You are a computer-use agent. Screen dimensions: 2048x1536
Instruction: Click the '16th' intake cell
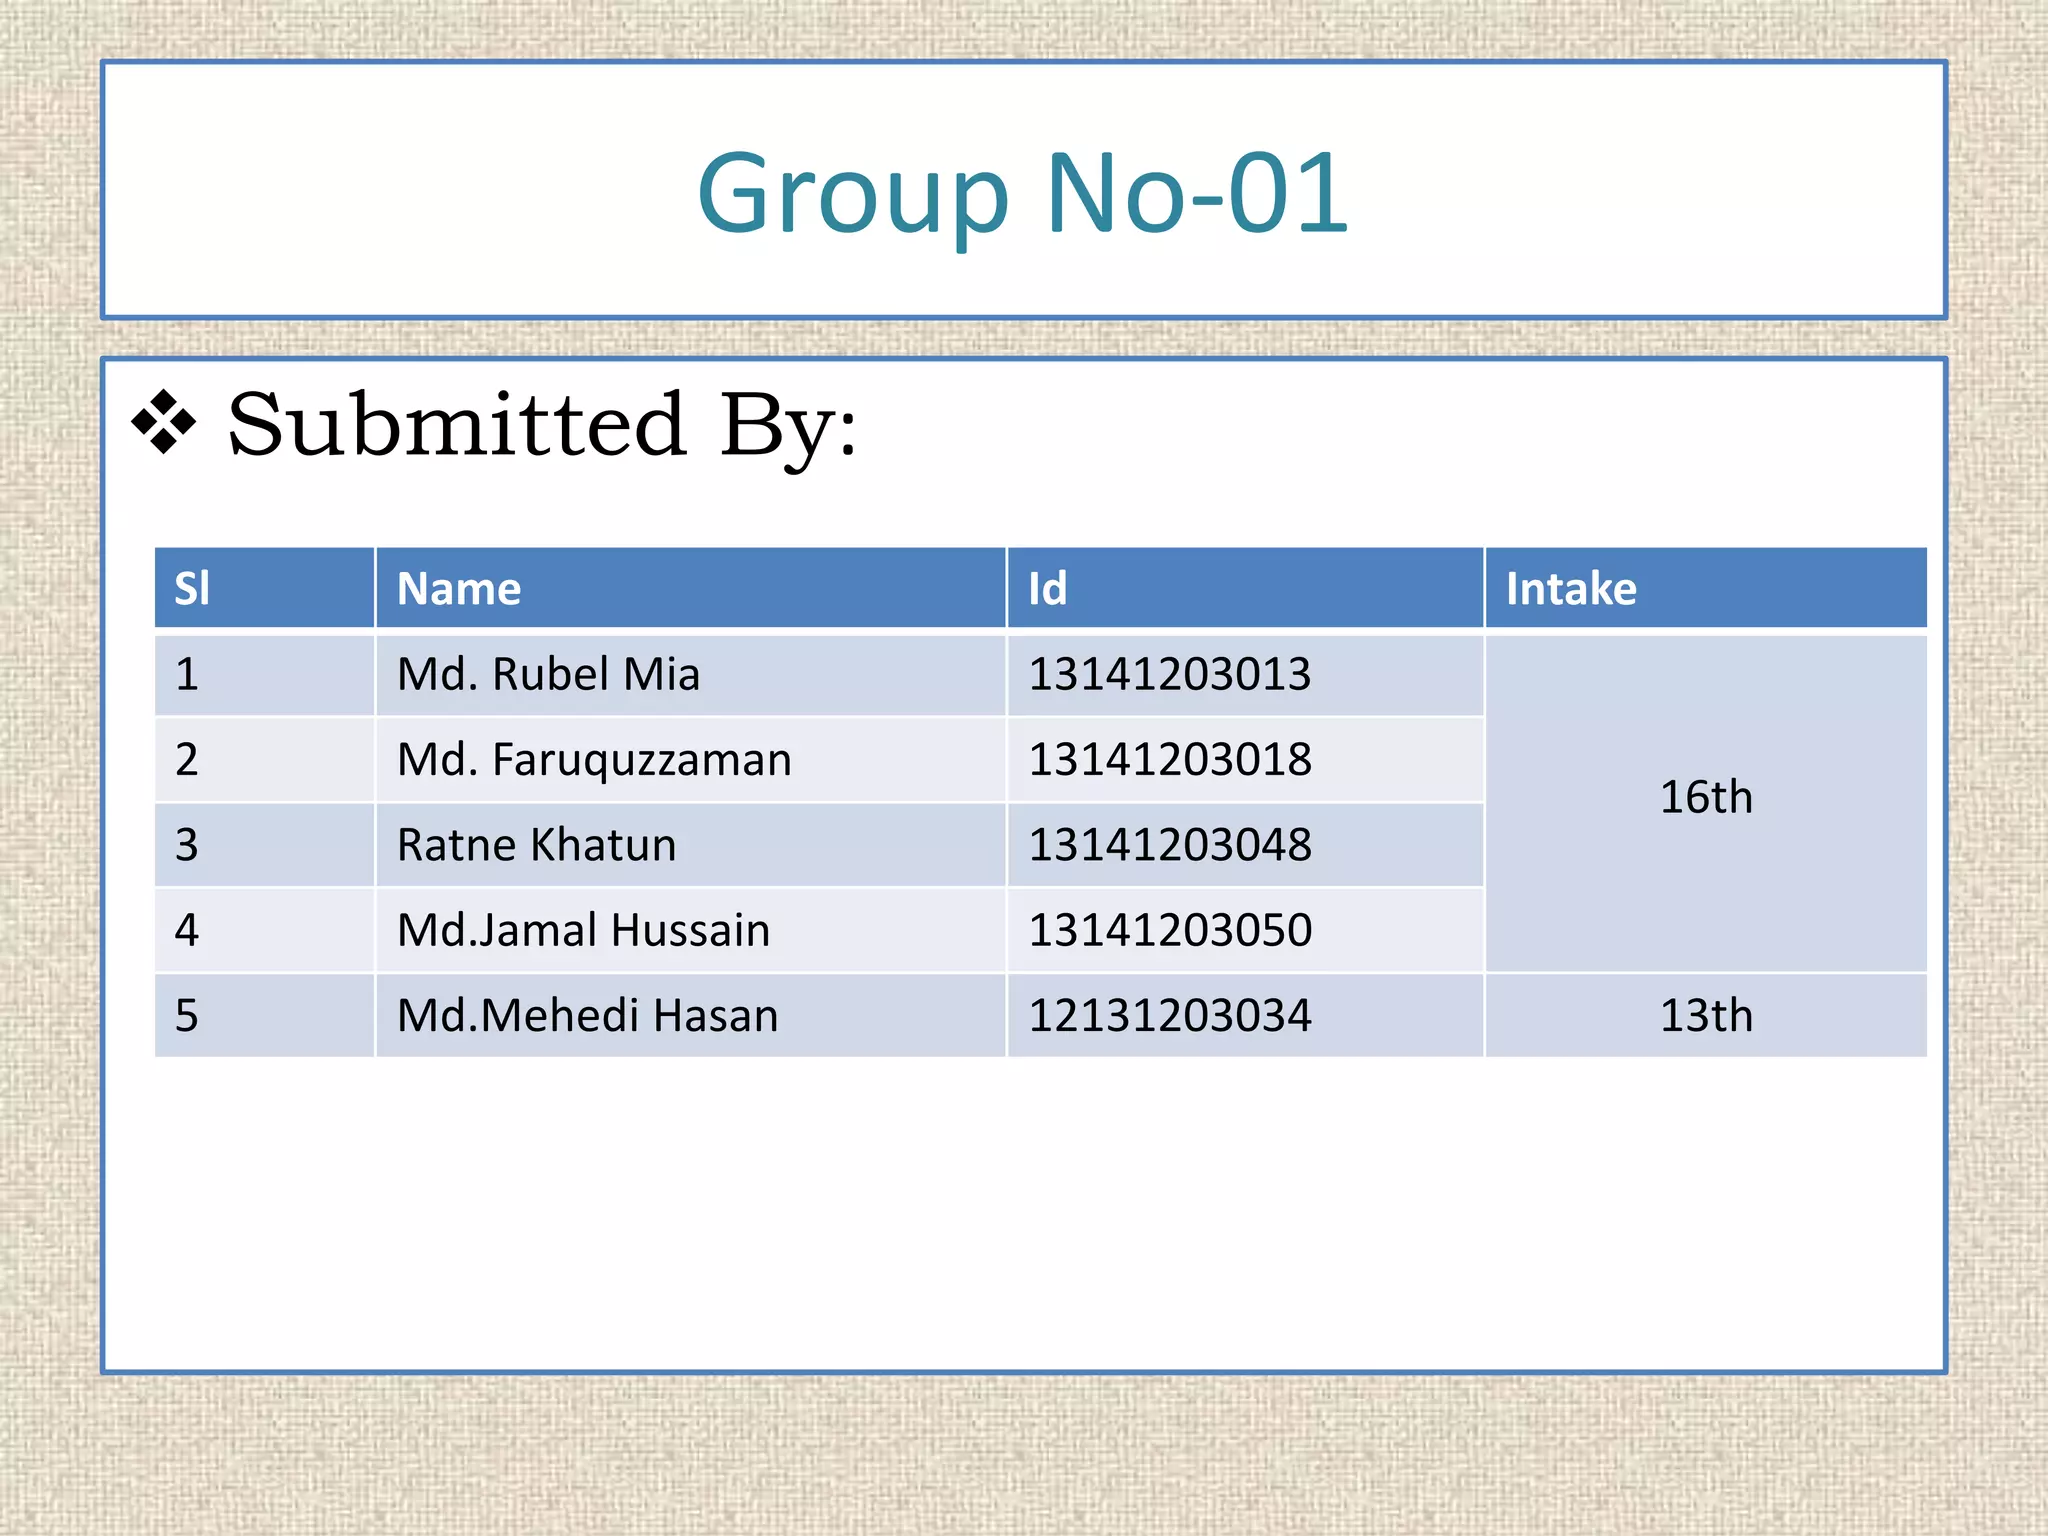pos(1706,803)
